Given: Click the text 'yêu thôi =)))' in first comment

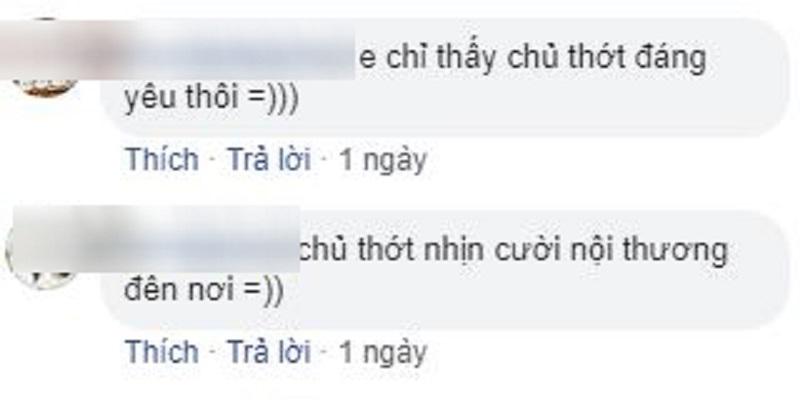Looking at the screenshot, I should coord(211,99).
